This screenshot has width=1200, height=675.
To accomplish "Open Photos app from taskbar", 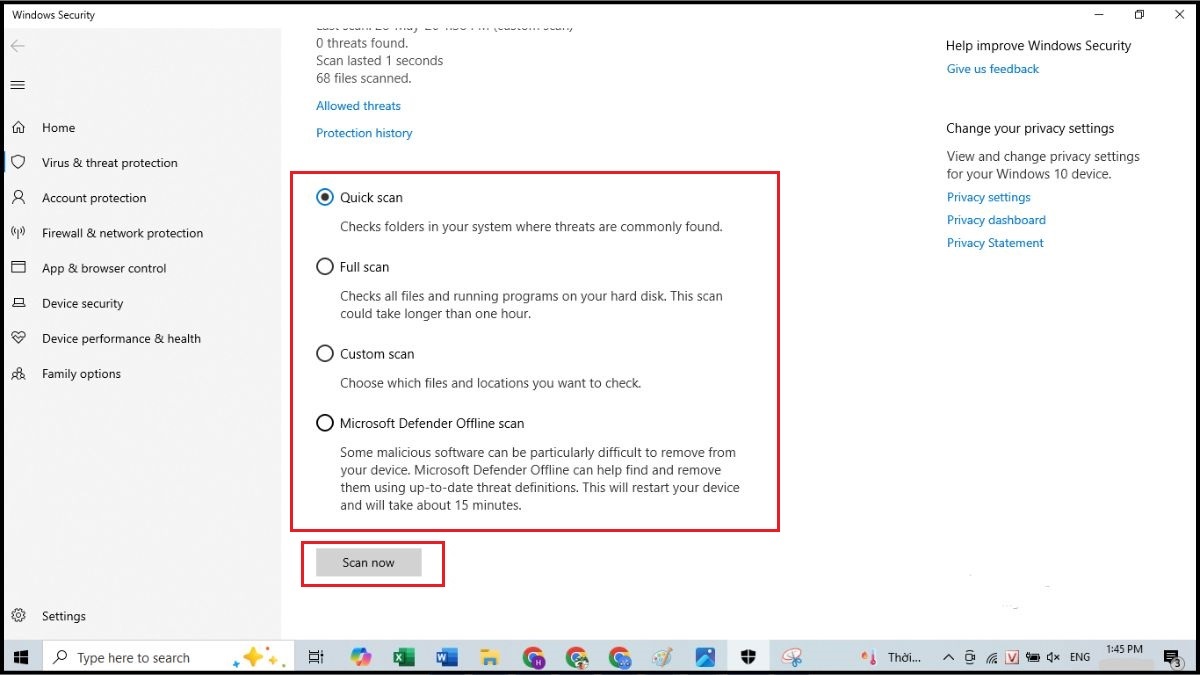I will click(705, 657).
